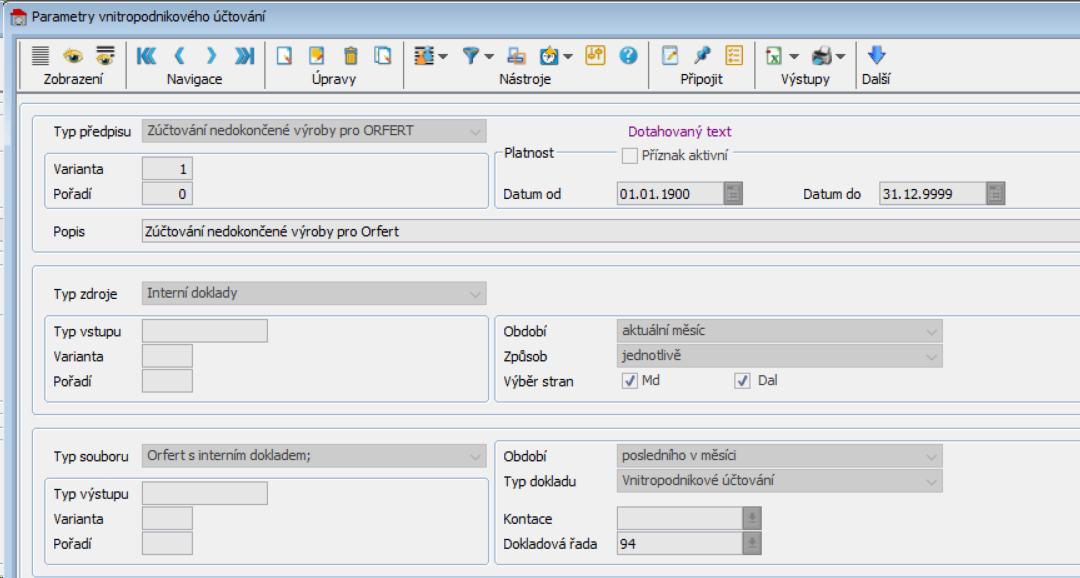Toggle the Dal side checkbox
This screenshot has height=578, width=1080.
click(742, 381)
